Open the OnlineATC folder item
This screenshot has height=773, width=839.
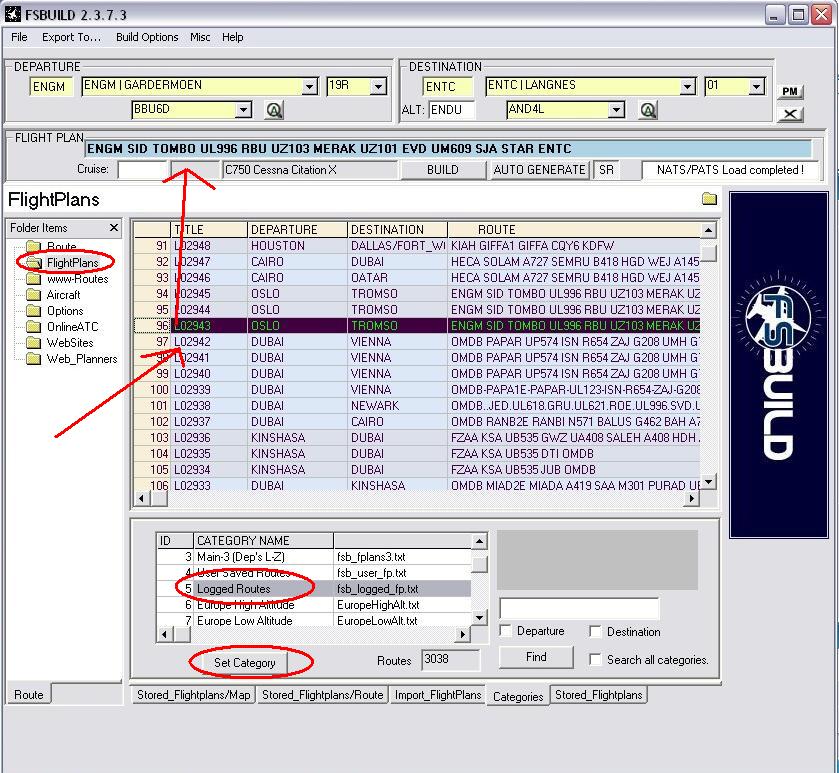72,327
